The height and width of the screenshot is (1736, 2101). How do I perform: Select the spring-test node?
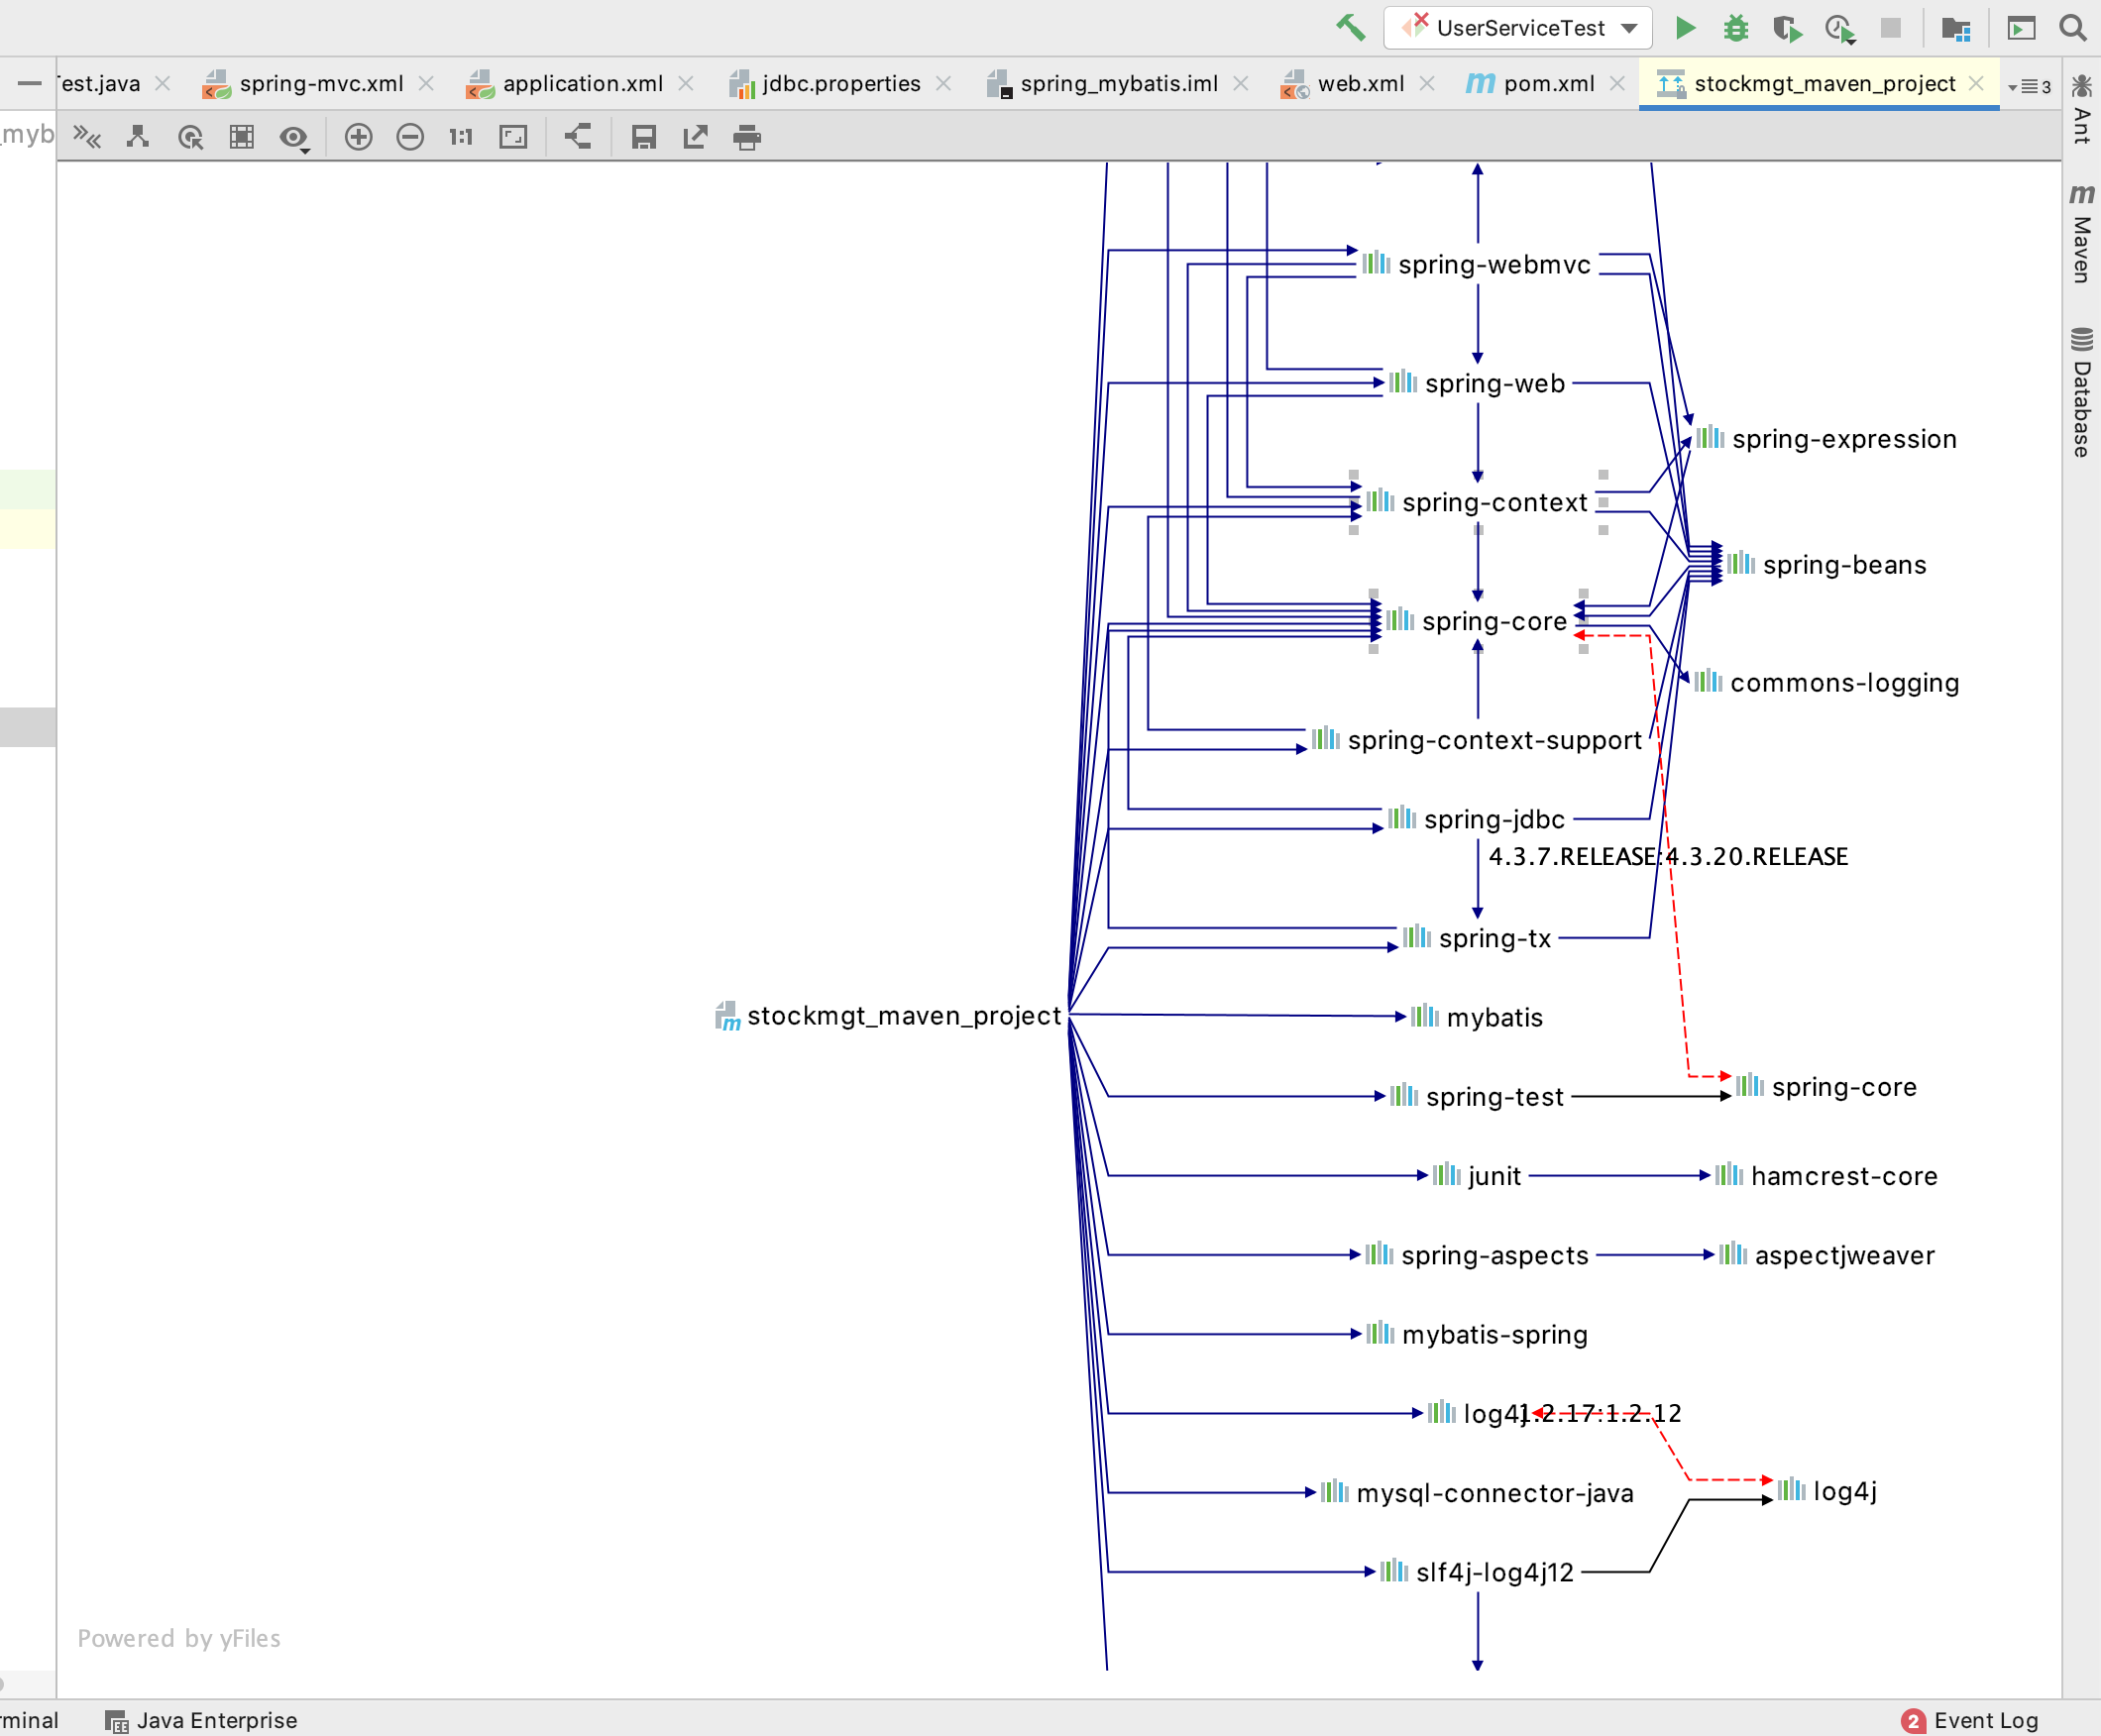(1477, 1097)
